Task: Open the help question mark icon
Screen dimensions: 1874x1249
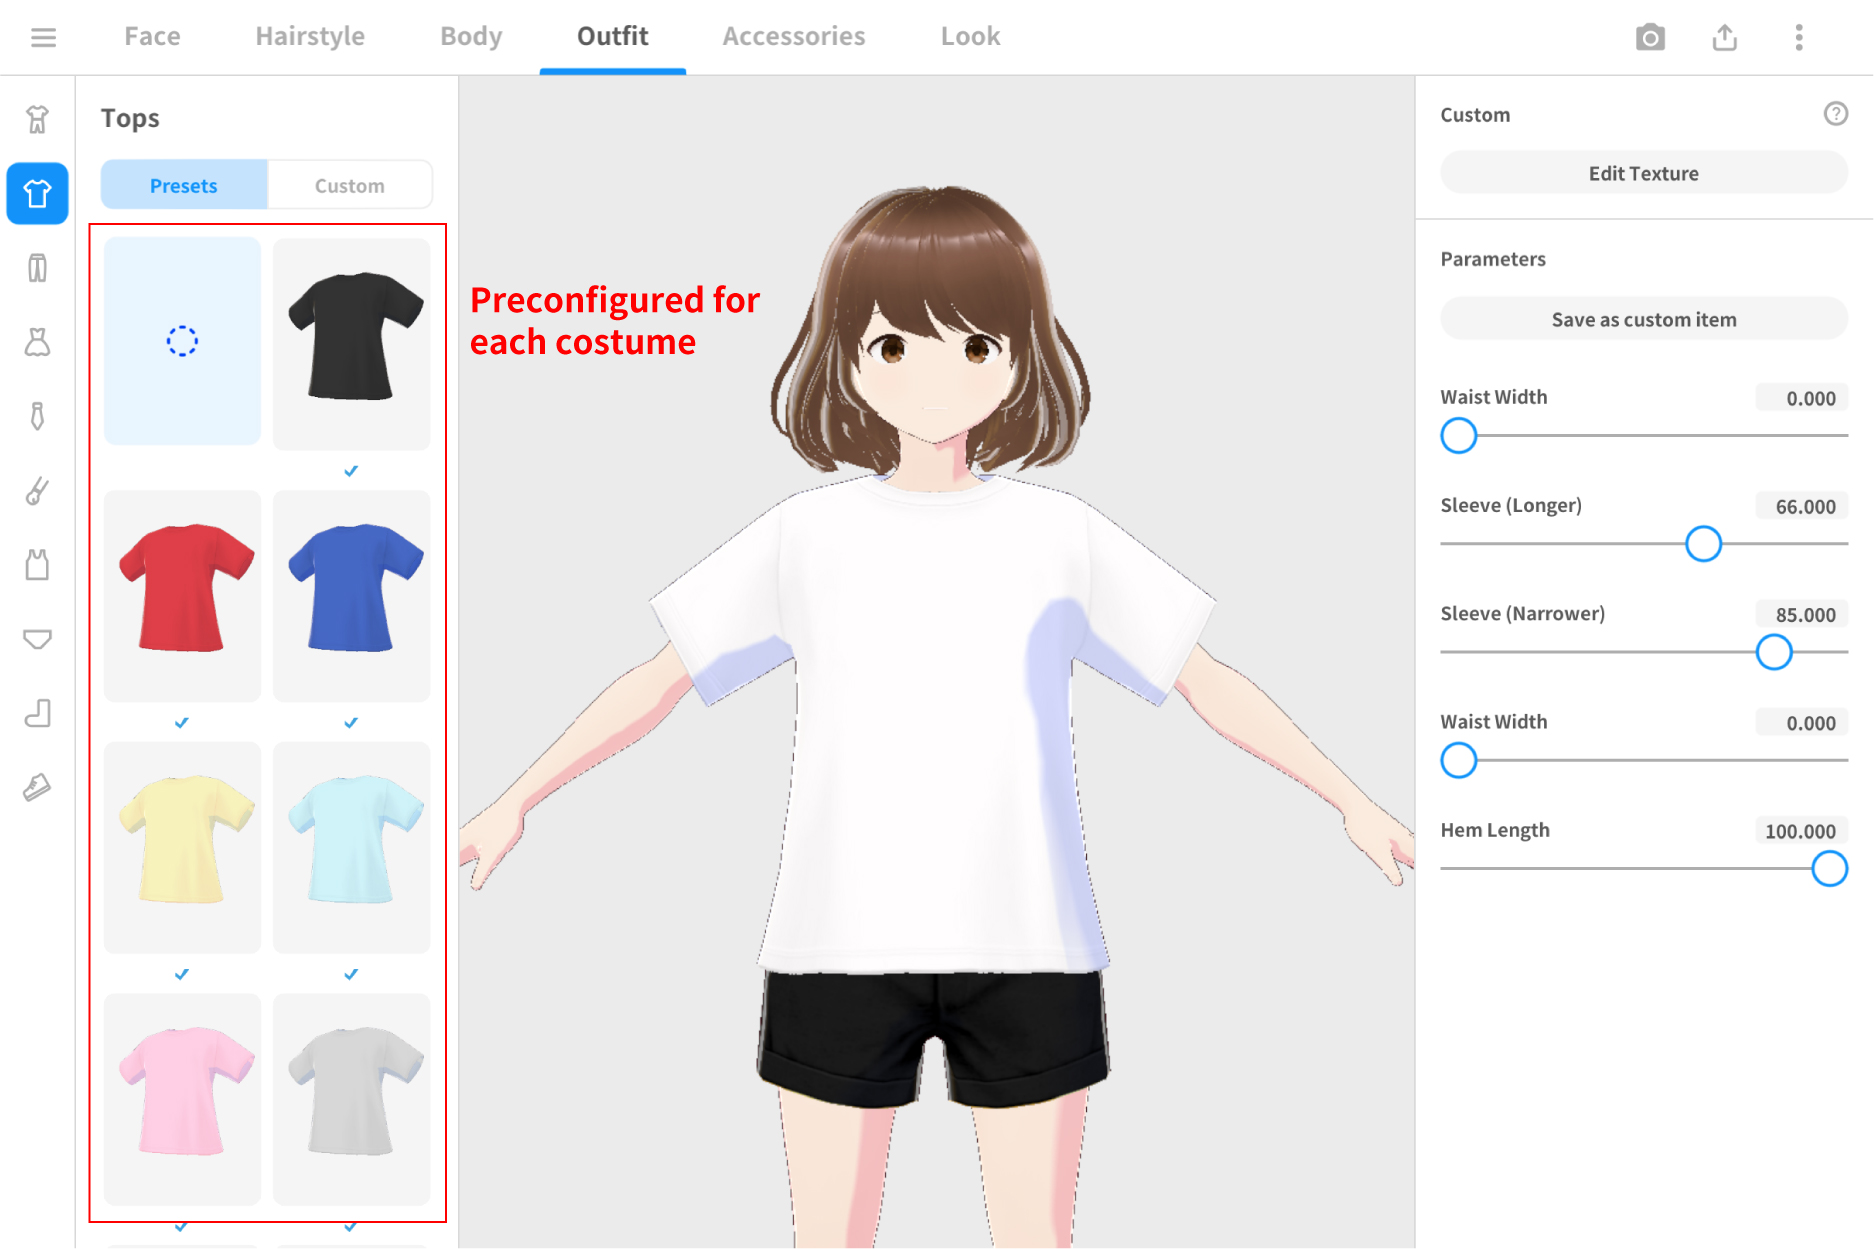Action: 1835,114
